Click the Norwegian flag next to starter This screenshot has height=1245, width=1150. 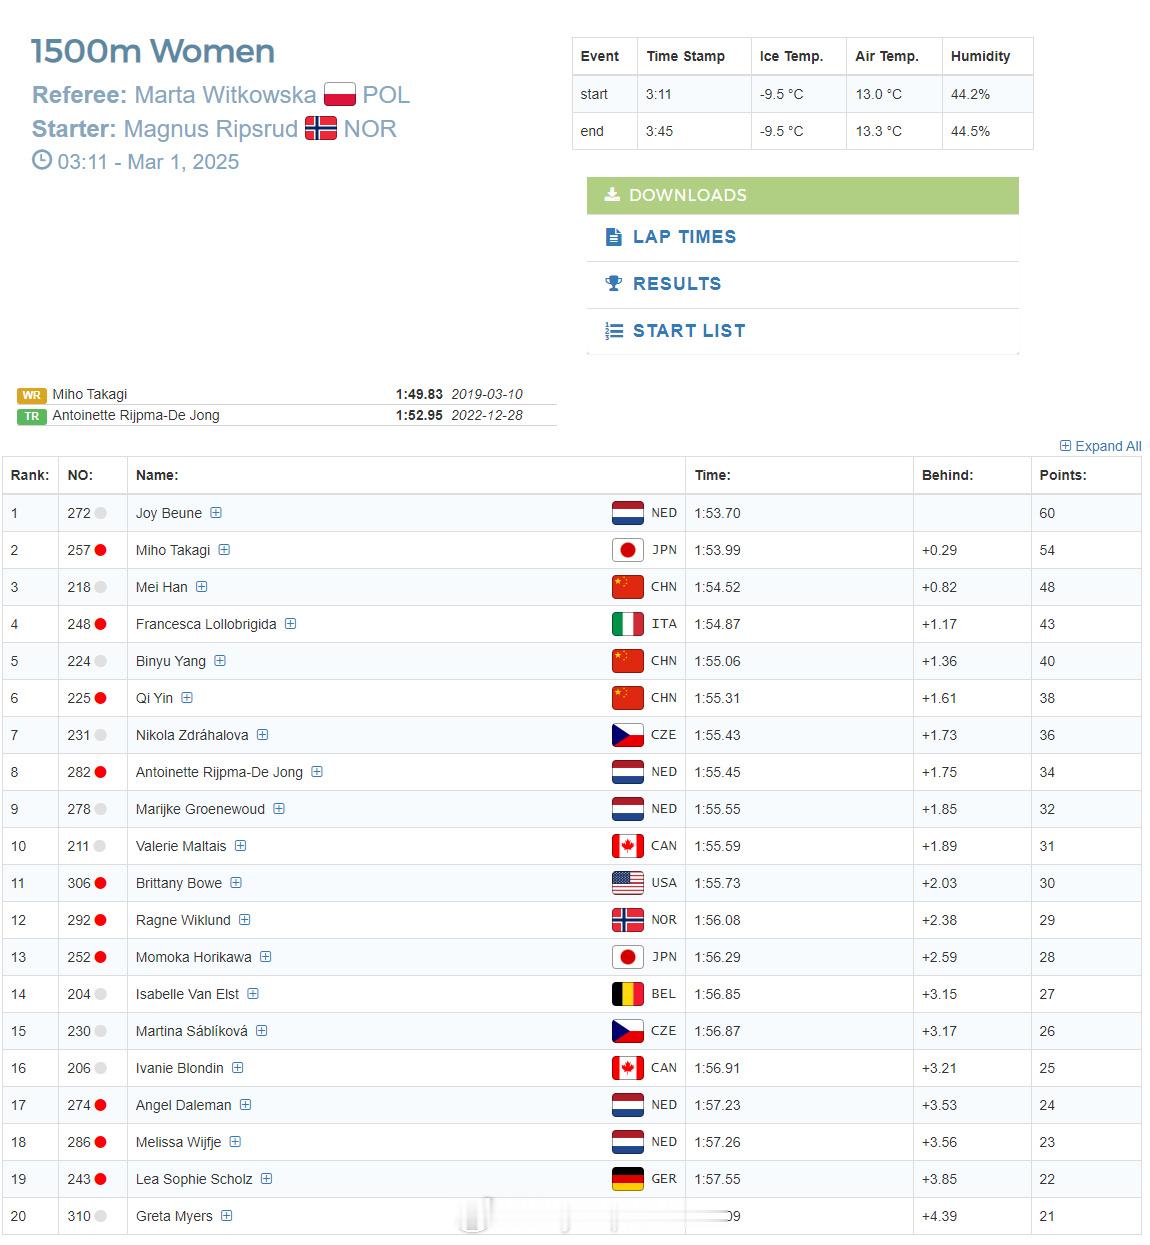click(321, 128)
